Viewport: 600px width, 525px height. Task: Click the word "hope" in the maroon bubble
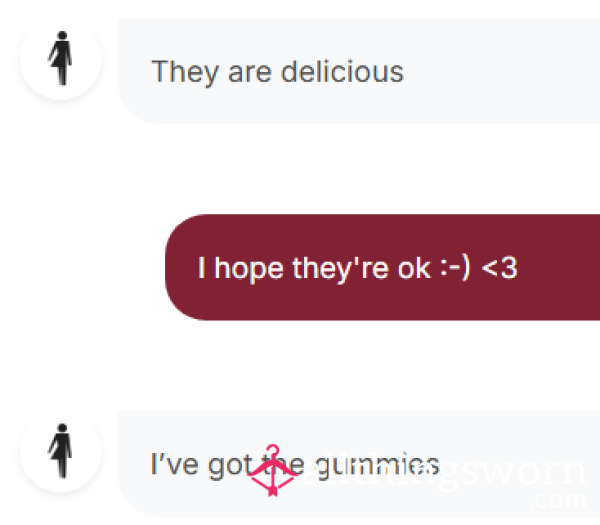click(x=249, y=269)
